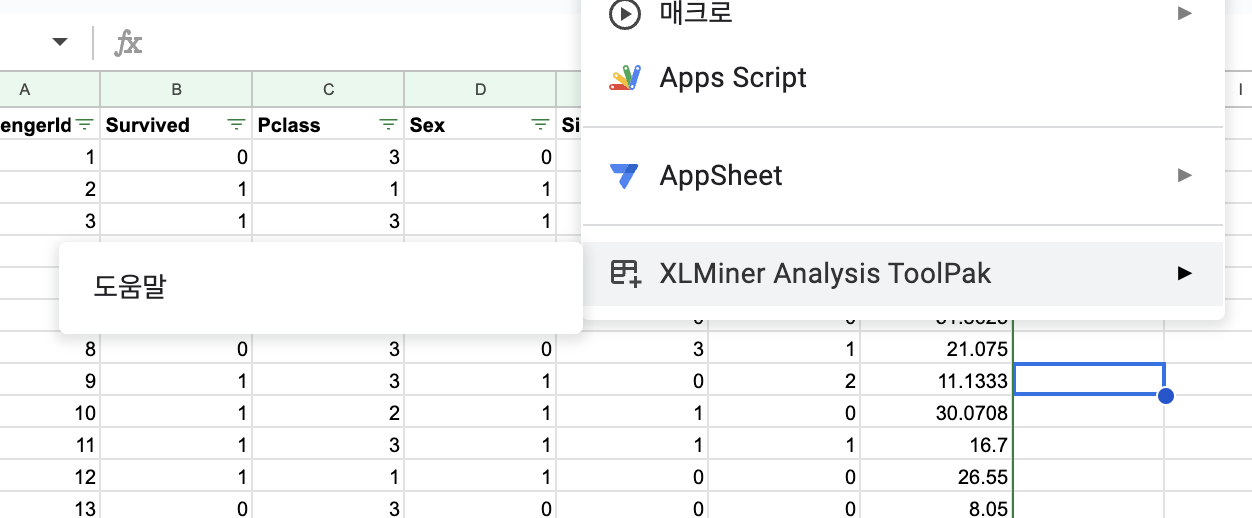Open the AppSheet menu entry
Viewport: 1252px width, 518px height.
point(903,176)
